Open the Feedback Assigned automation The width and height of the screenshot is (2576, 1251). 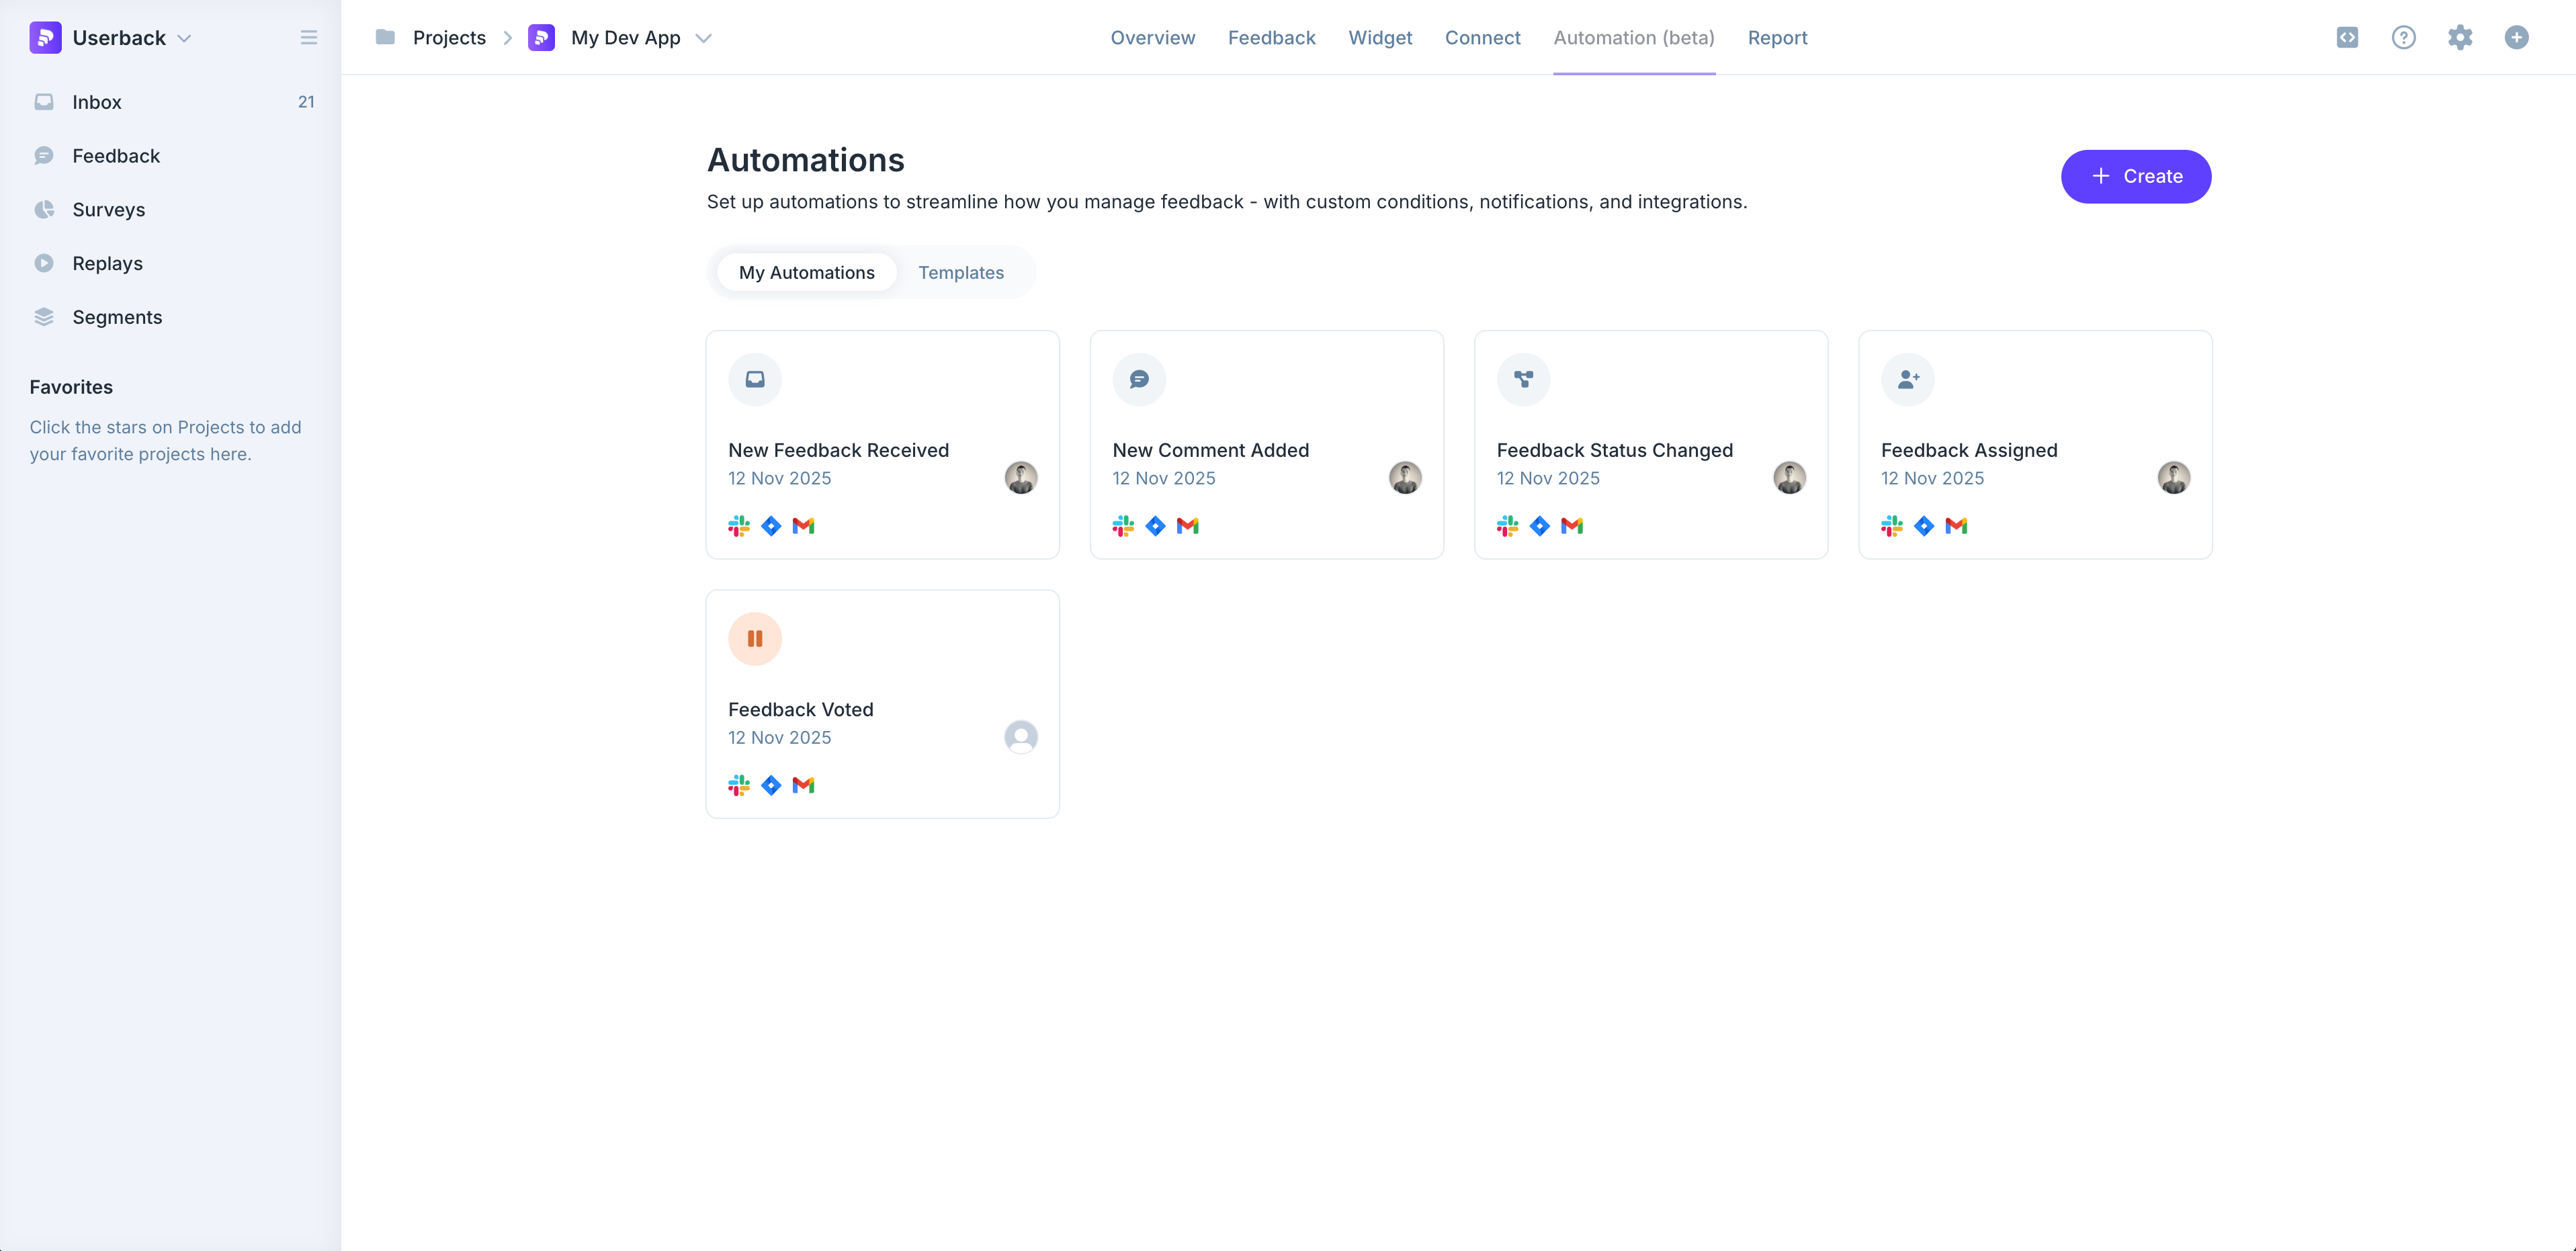[x=2035, y=445]
